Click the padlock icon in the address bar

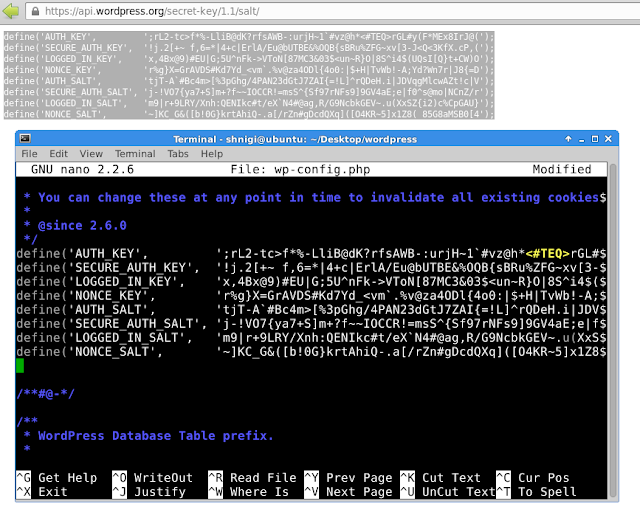[36, 11]
